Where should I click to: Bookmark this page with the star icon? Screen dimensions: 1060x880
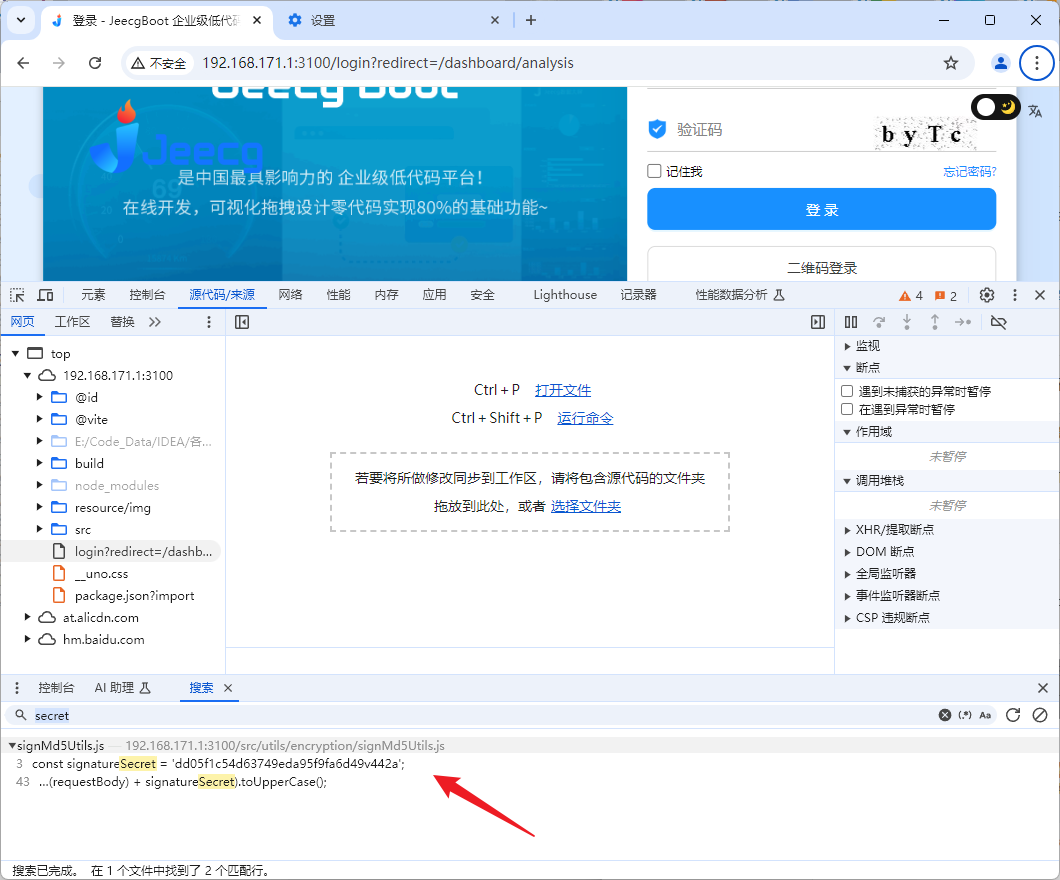coord(951,63)
